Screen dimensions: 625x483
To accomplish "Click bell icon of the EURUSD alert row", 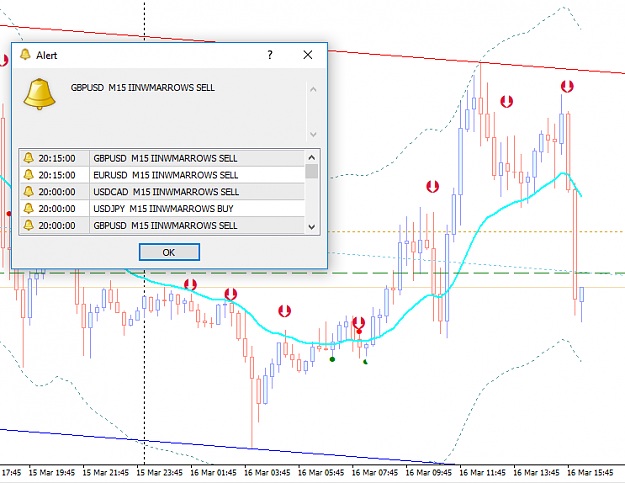I will [28, 175].
